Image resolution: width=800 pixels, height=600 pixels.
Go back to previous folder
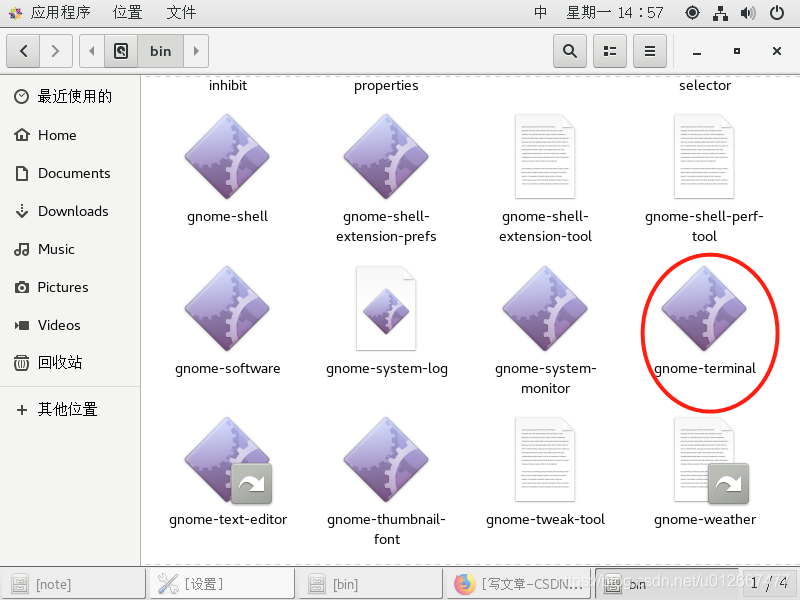coord(23,51)
